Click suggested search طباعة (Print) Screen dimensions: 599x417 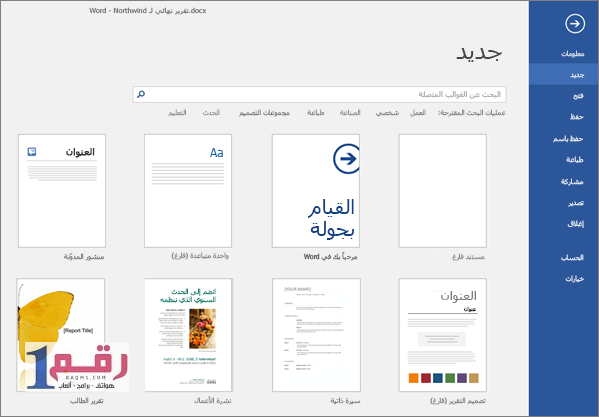(x=316, y=113)
